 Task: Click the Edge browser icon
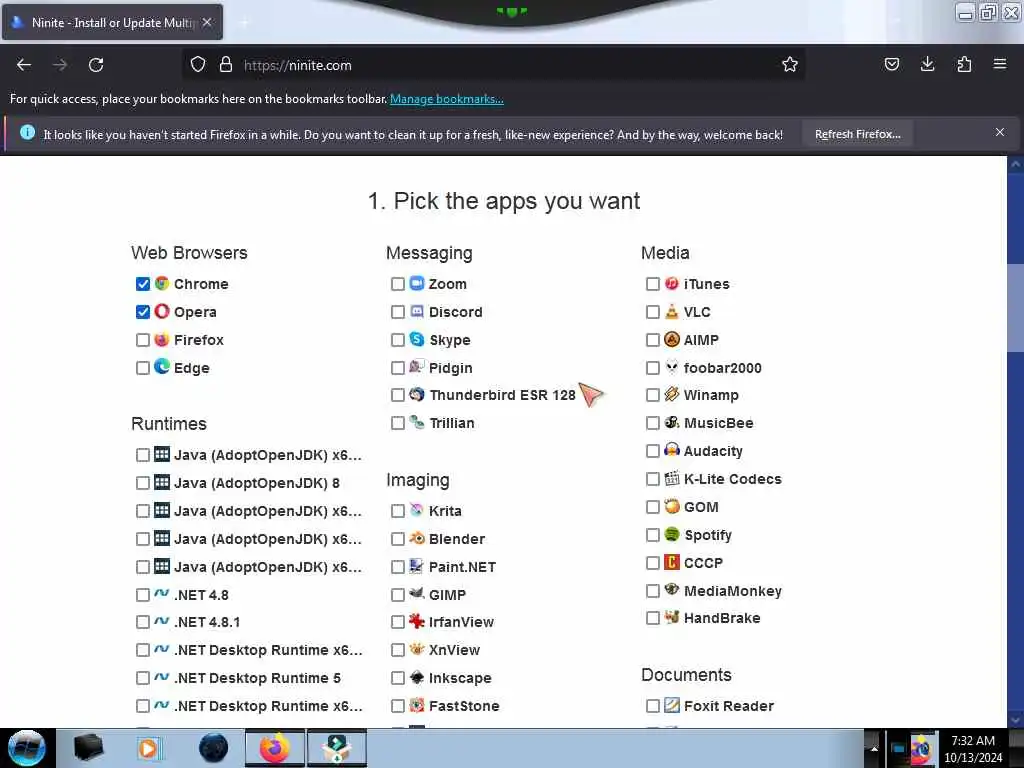click(x=161, y=367)
